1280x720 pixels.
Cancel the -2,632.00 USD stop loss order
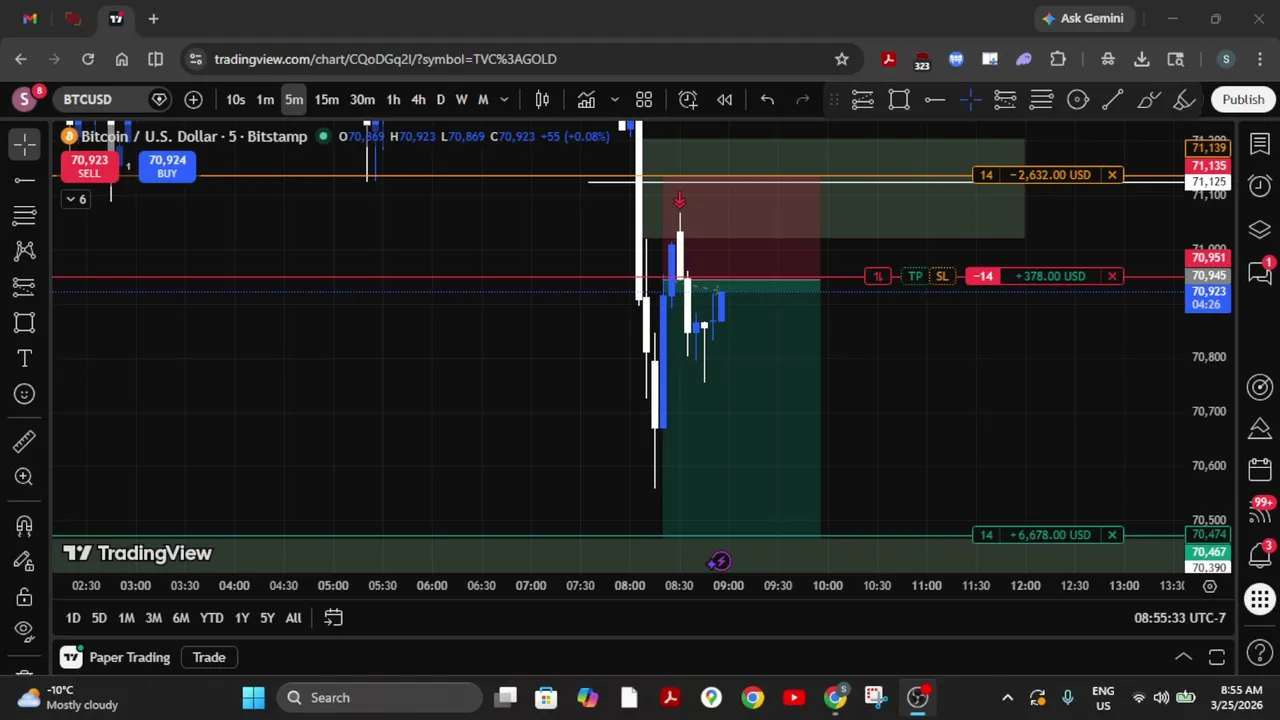pyautogui.click(x=1112, y=175)
